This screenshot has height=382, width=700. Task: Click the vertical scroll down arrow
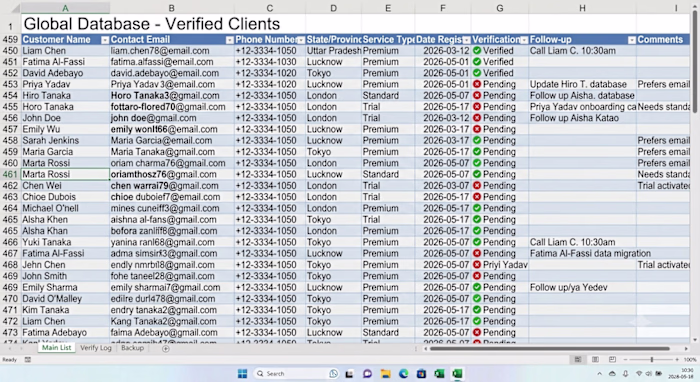pyautogui.click(x=695, y=340)
